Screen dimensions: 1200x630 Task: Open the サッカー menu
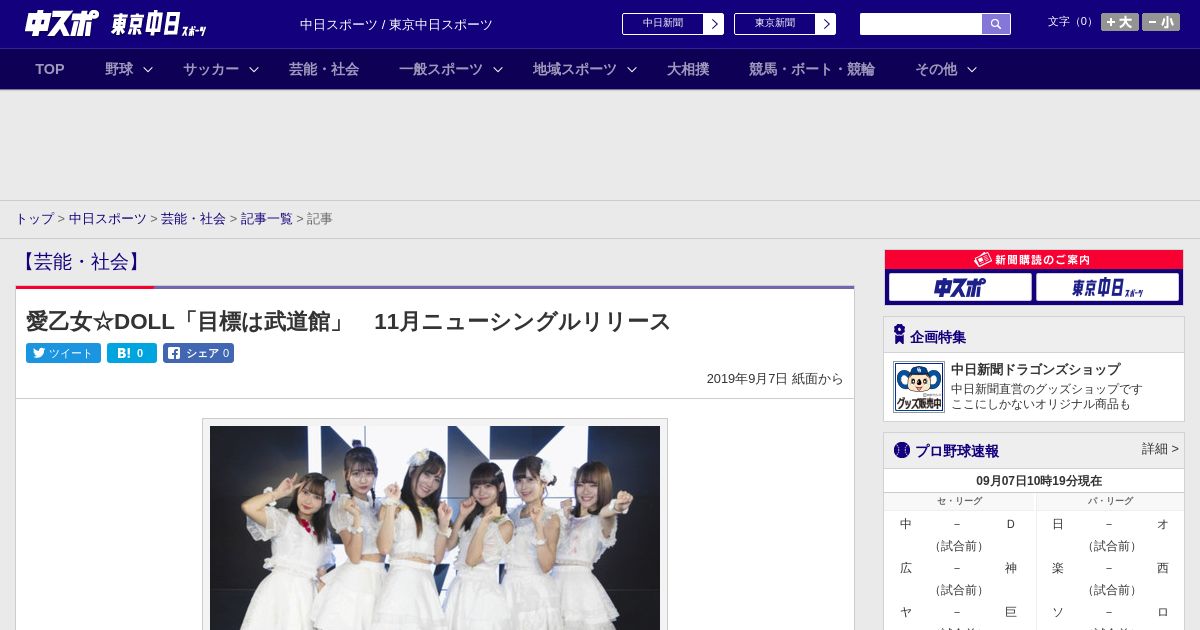211,69
